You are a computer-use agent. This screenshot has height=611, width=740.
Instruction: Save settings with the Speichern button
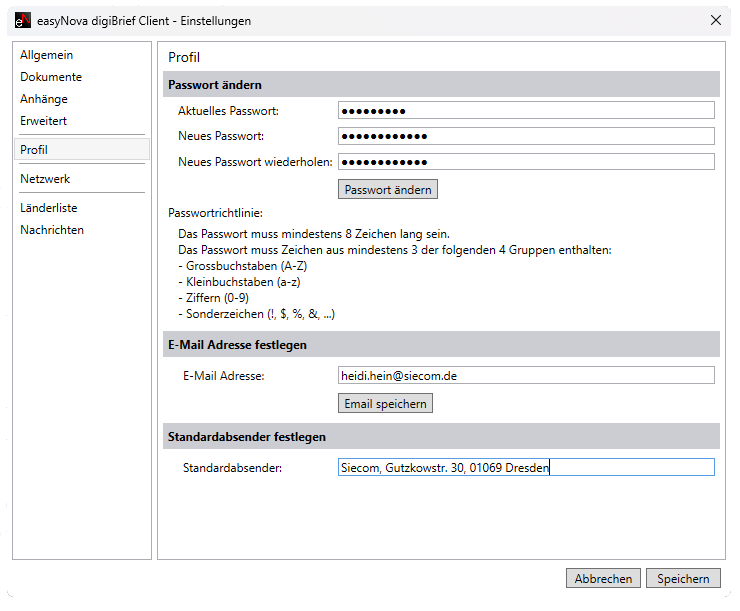point(683,579)
